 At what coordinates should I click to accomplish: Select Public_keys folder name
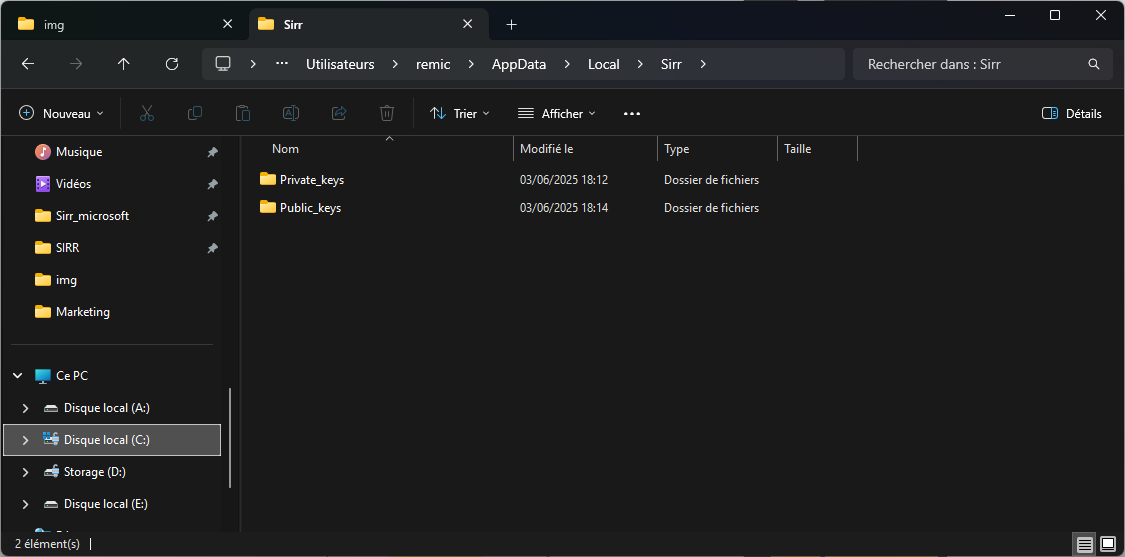point(311,208)
